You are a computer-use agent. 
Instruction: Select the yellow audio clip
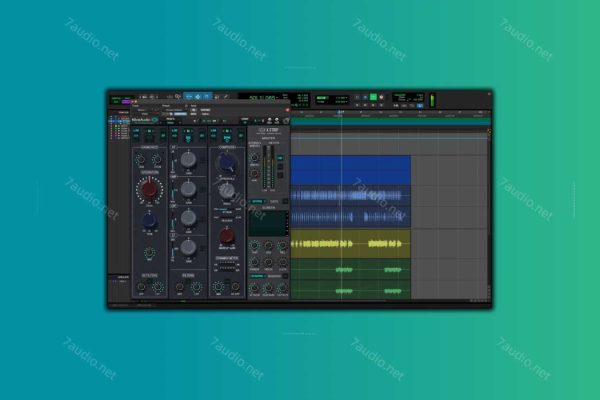tap(351, 244)
